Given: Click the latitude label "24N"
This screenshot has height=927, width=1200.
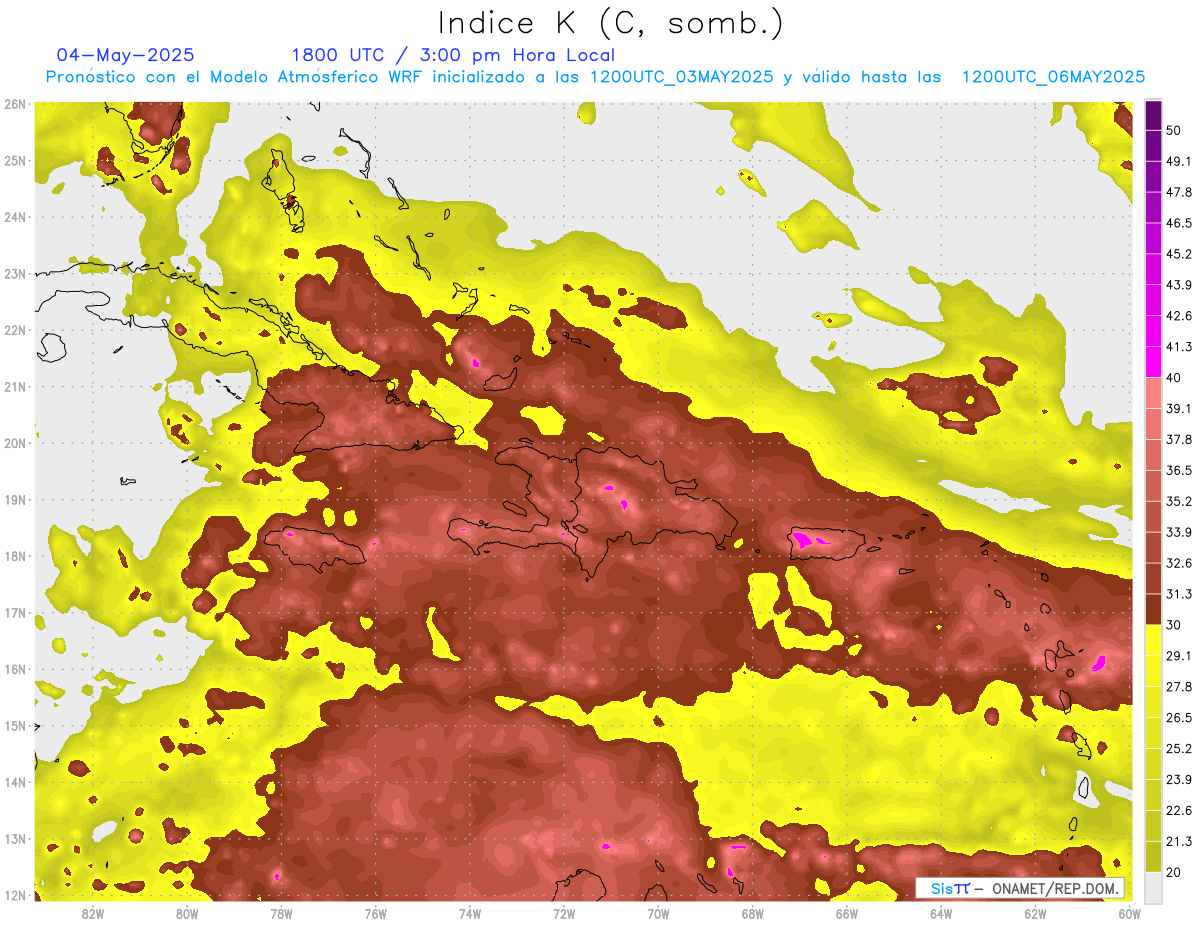Looking at the screenshot, I should pyautogui.click(x=15, y=217).
